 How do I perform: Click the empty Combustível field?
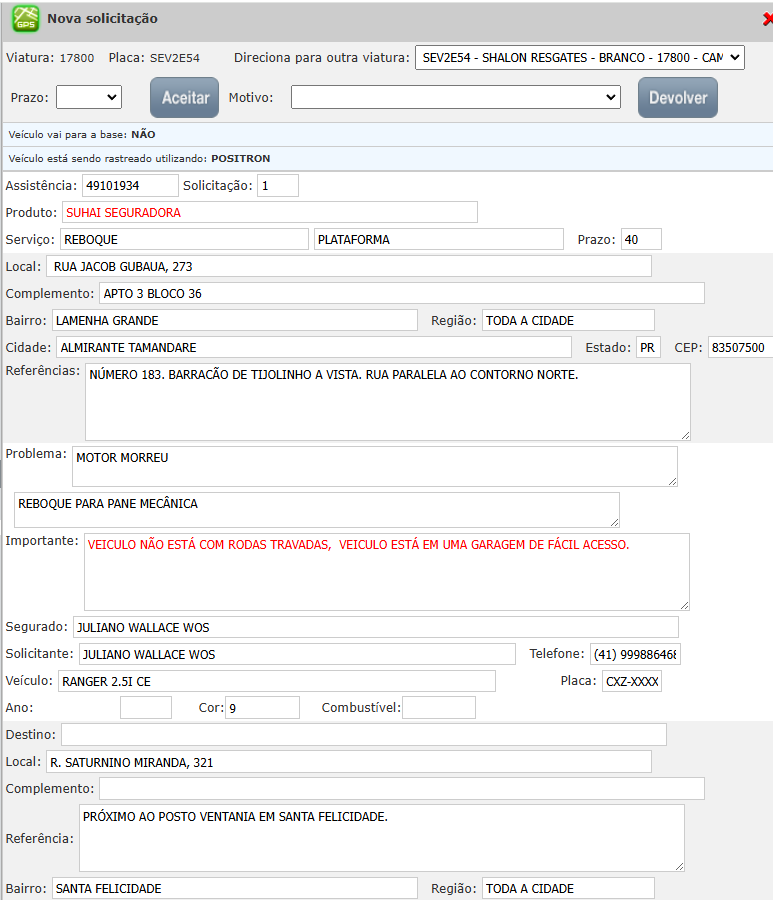[x=438, y=708]
